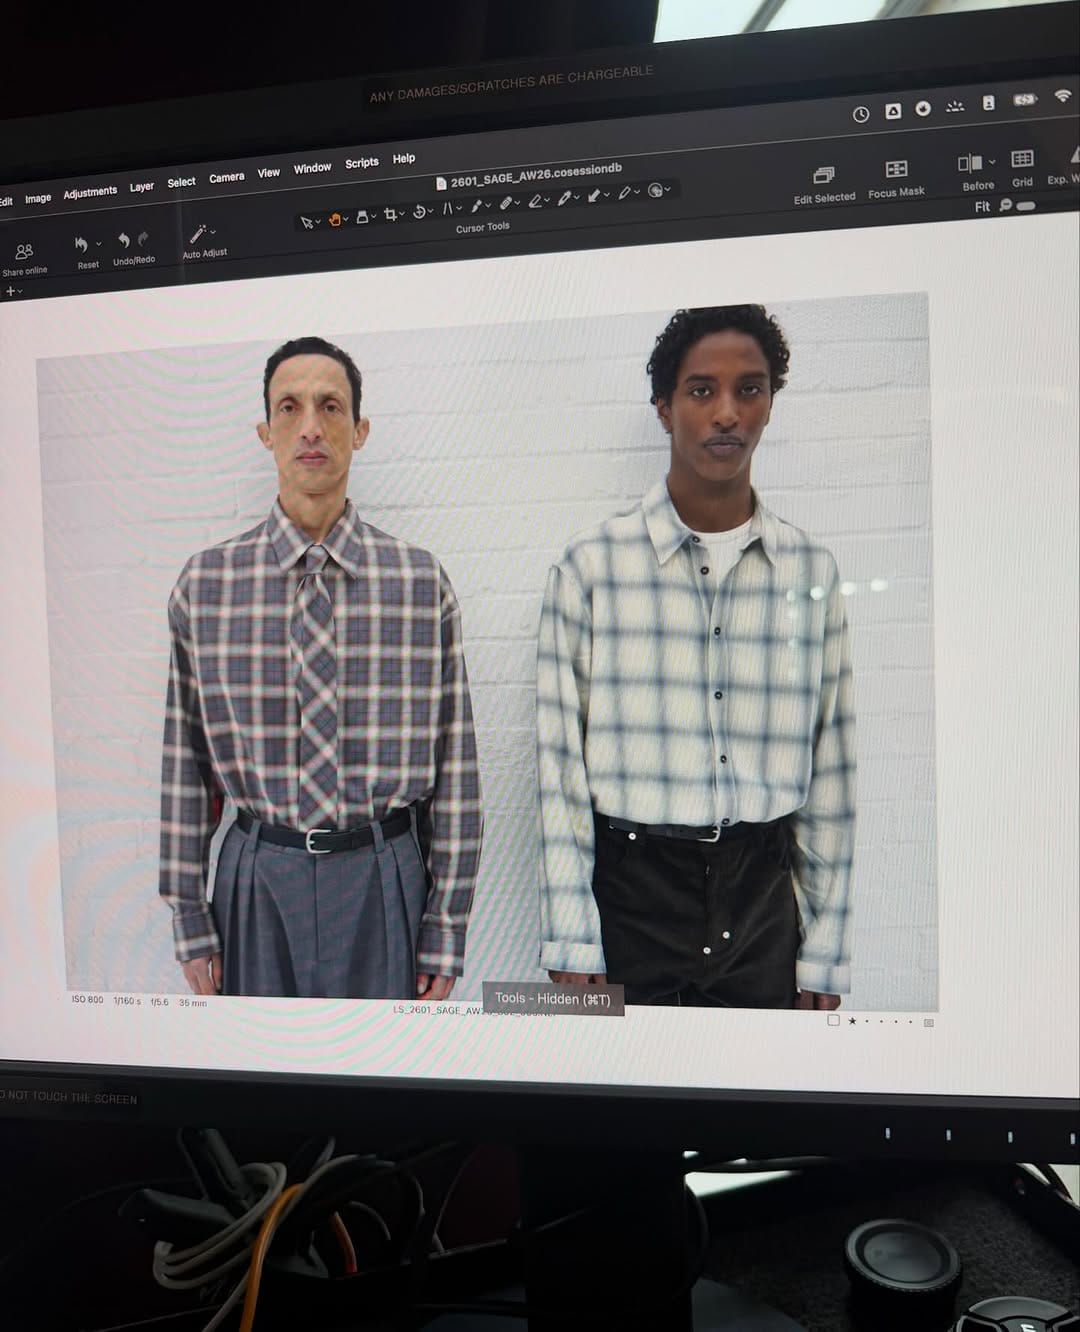Expand the Reset options chevron
This screenshot has width=1080, height=1332.
98,244
